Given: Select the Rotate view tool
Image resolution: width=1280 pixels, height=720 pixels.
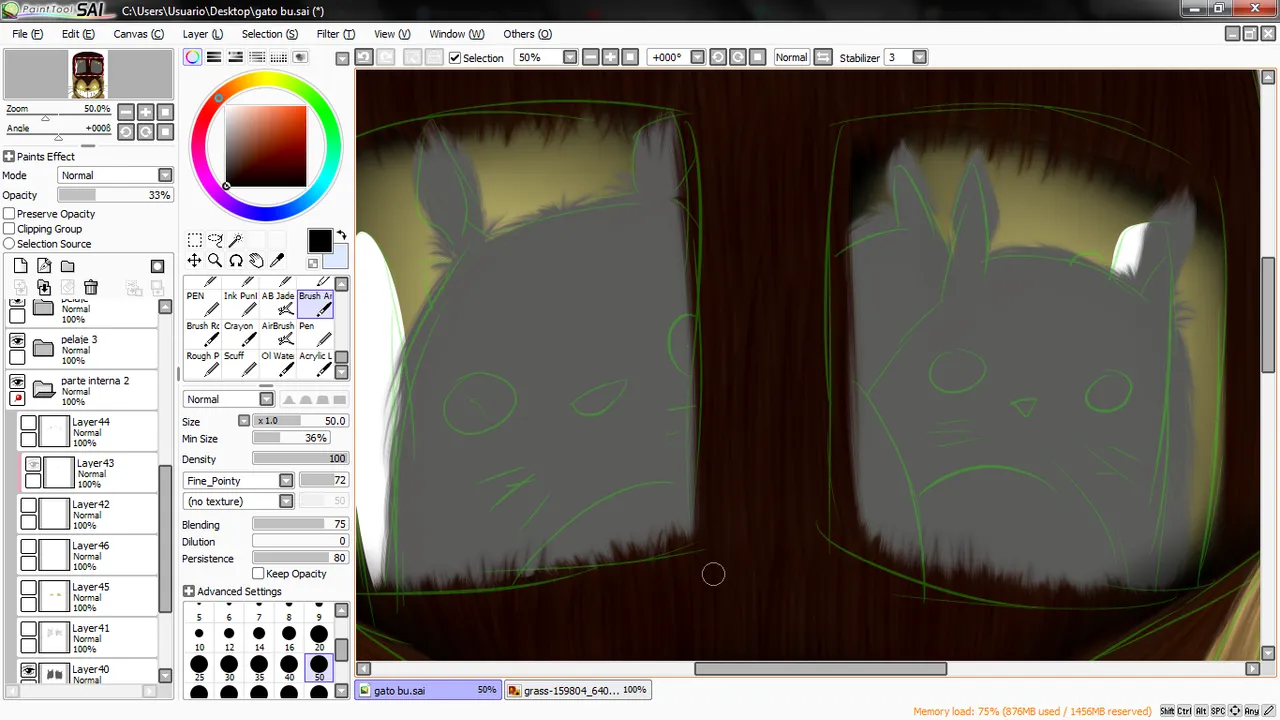Looking at the screenshot, I should [x=236, y=260].
